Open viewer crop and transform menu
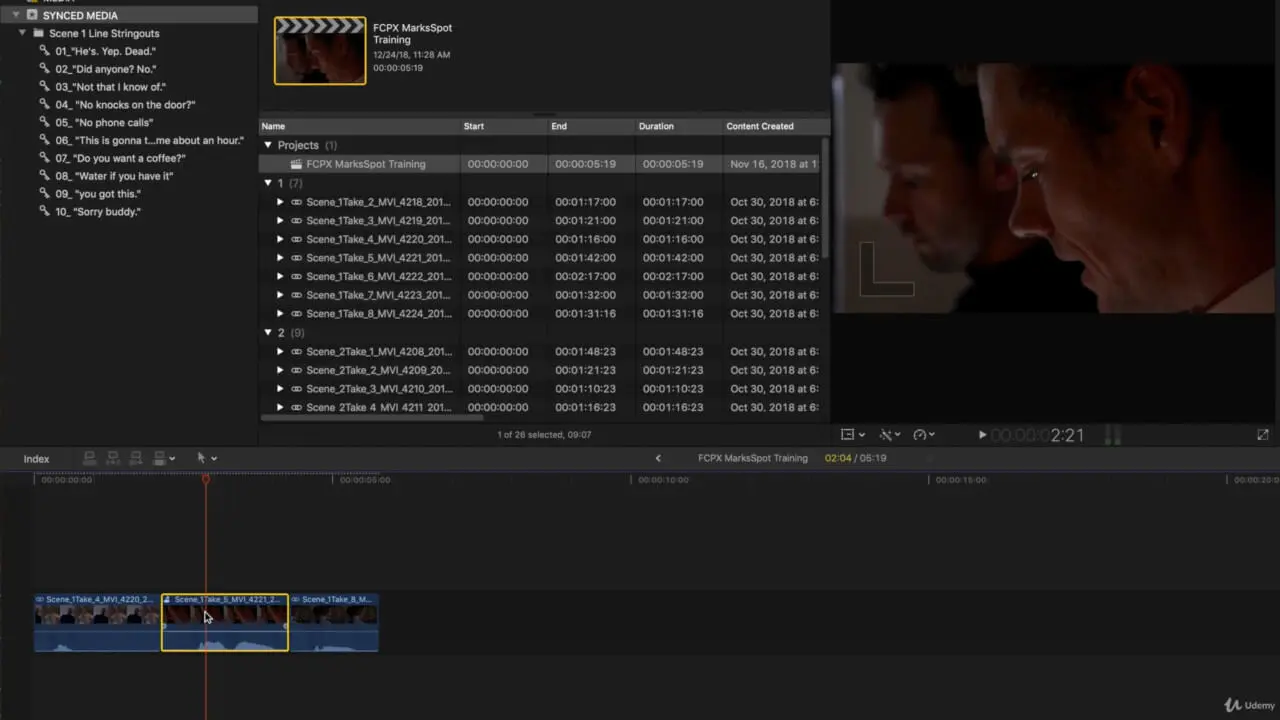 [x=853, y=435]
